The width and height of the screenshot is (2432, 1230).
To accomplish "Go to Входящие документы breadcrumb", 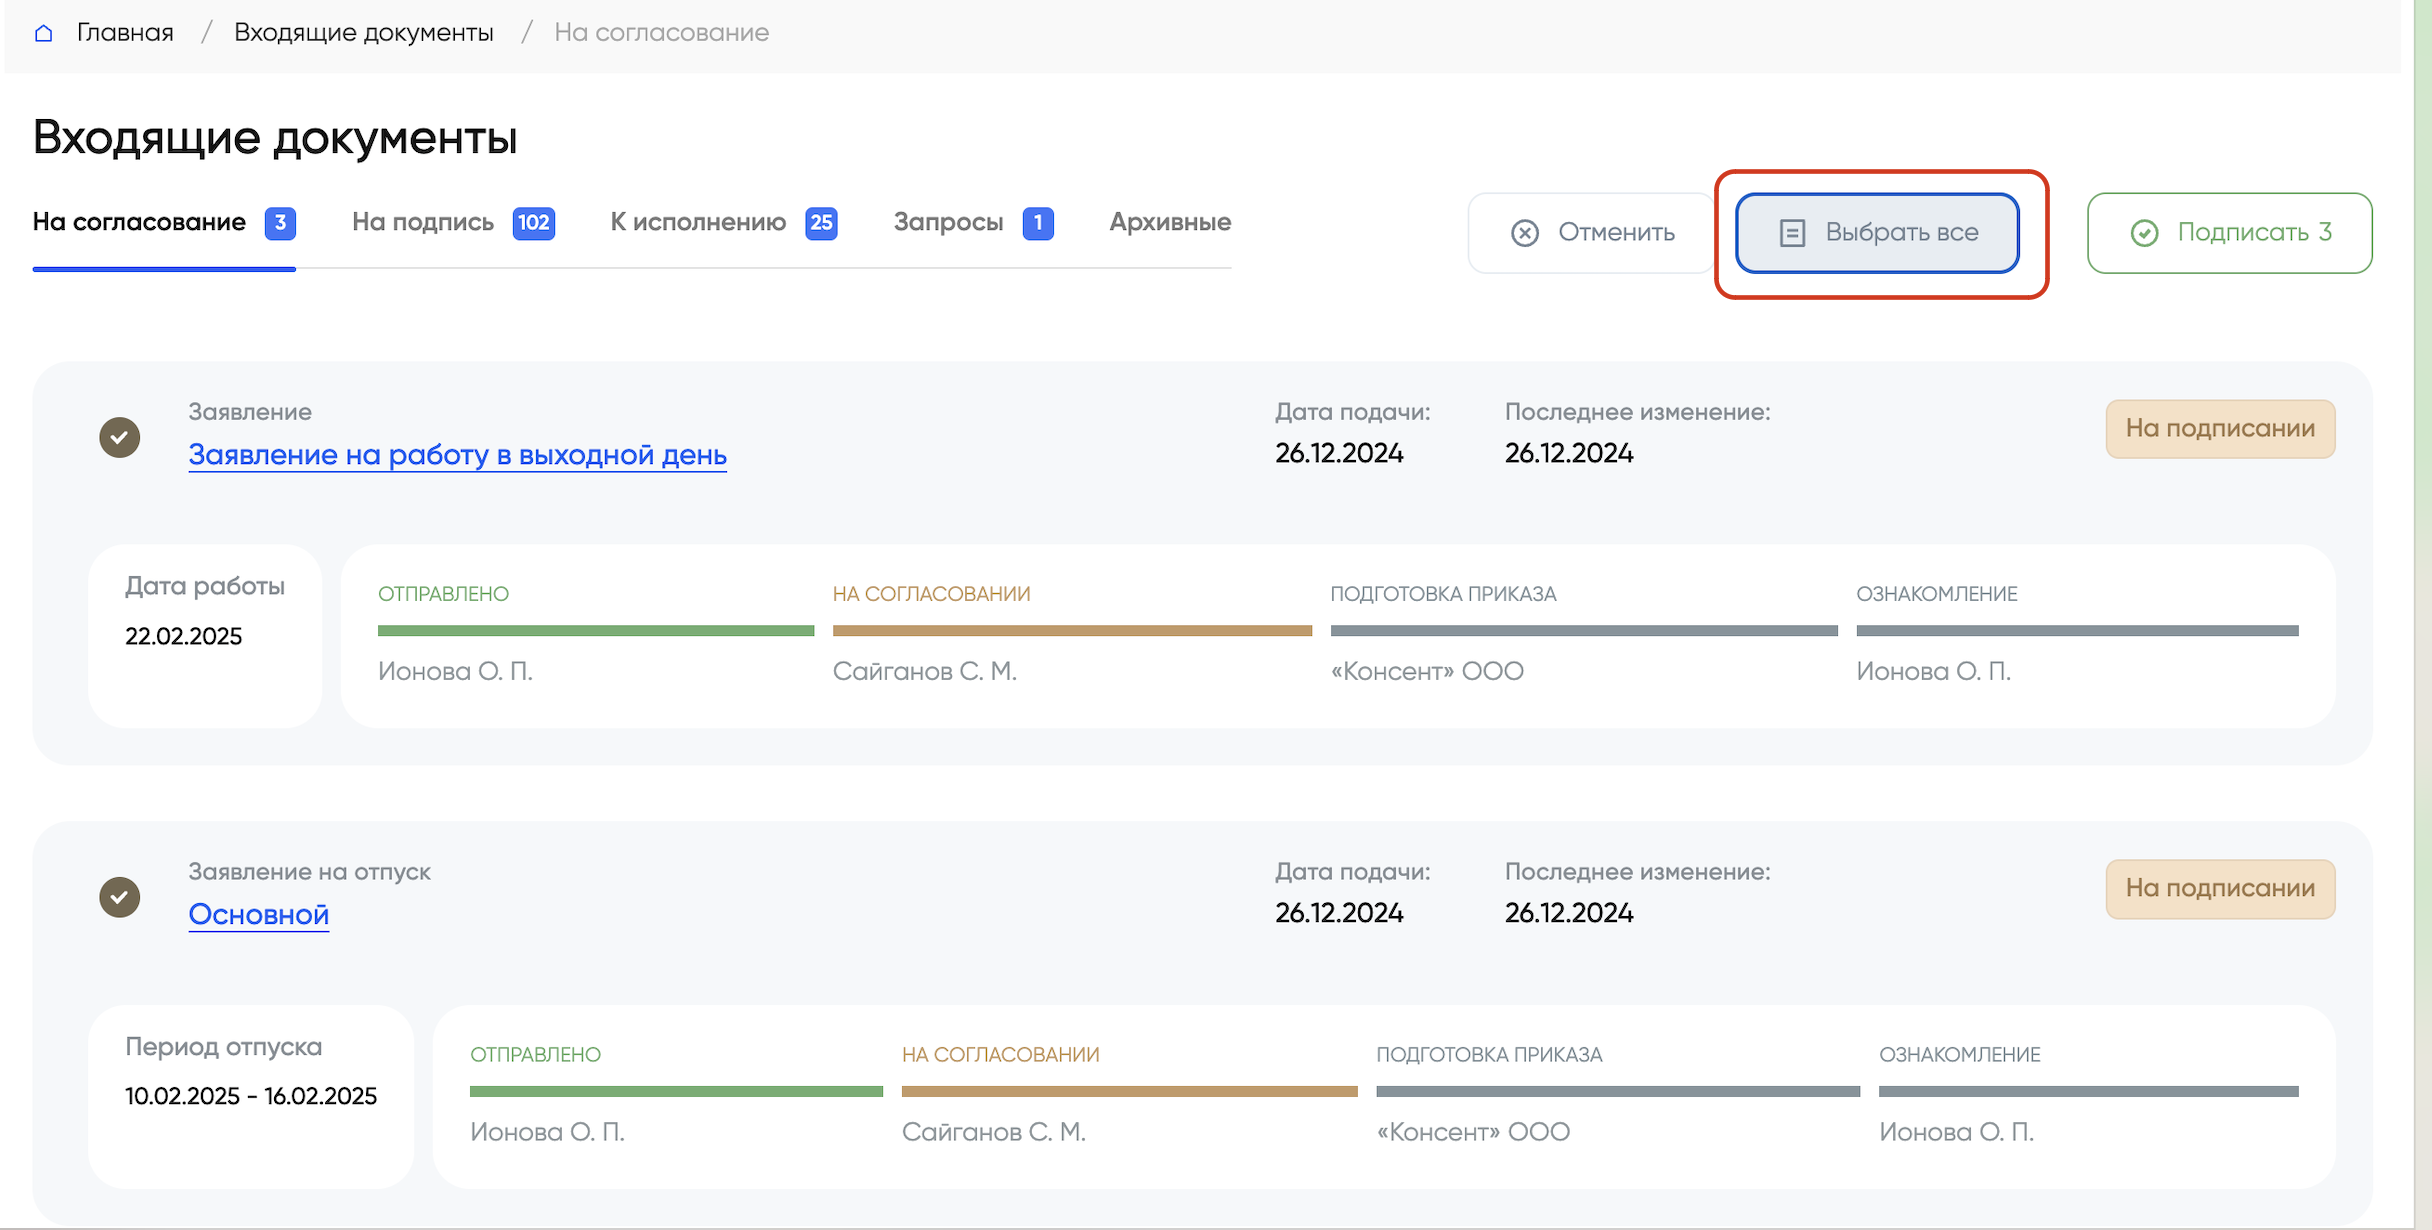I will tap(363, 33).
